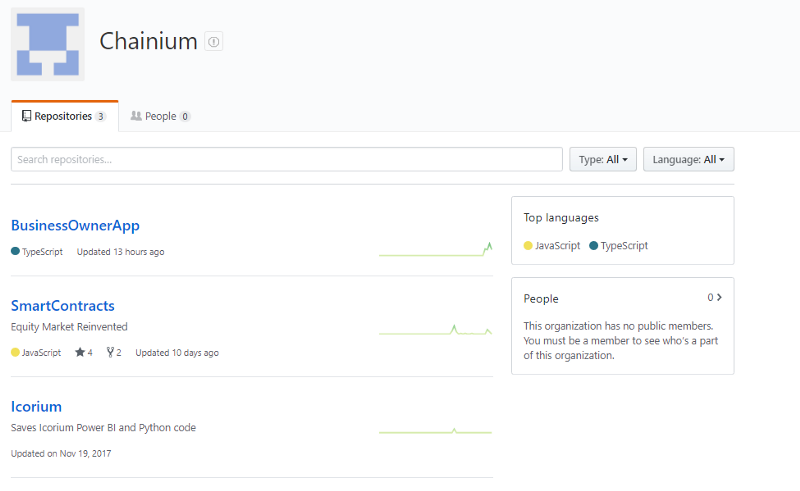Open the Icorium repository link

36,406
